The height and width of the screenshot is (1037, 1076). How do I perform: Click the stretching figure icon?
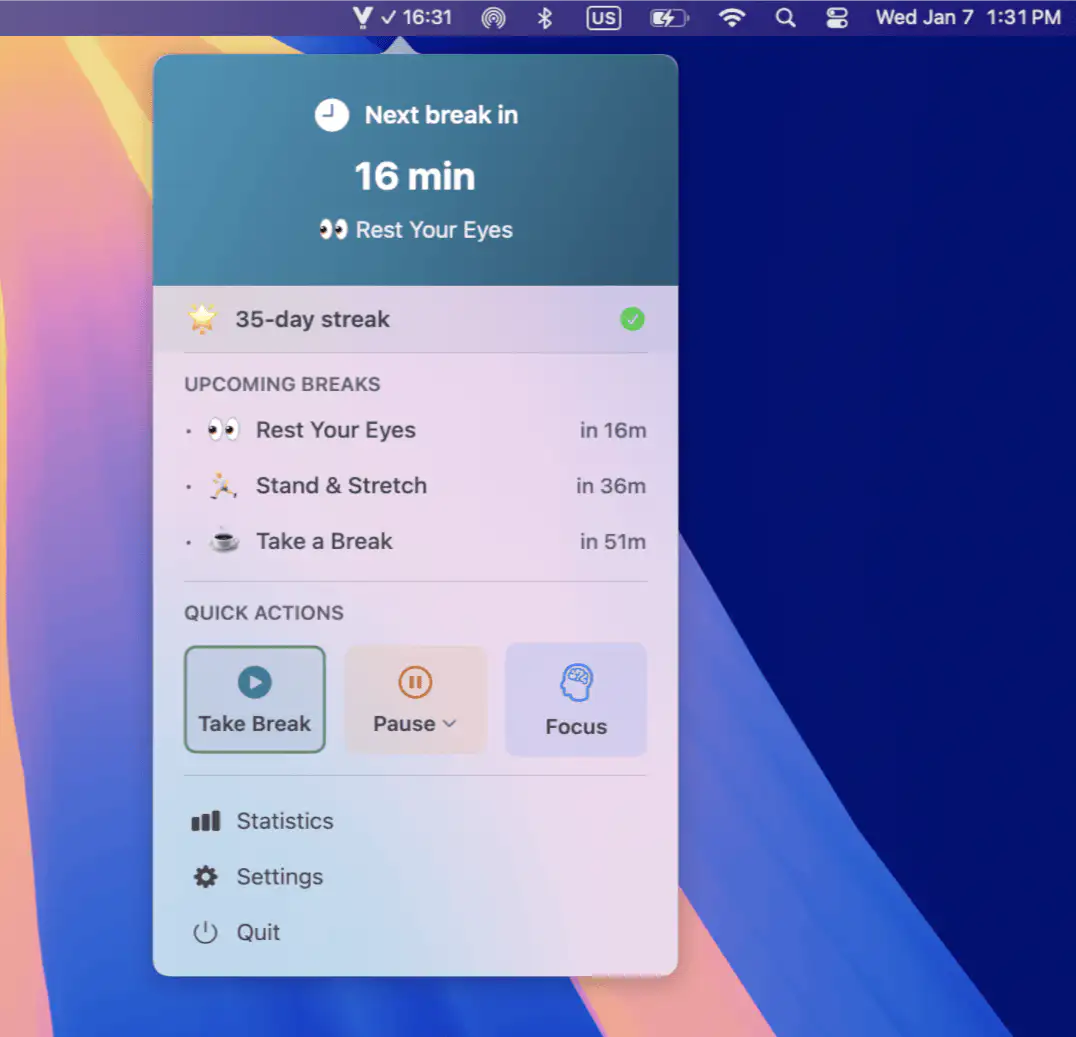point(224,486)
